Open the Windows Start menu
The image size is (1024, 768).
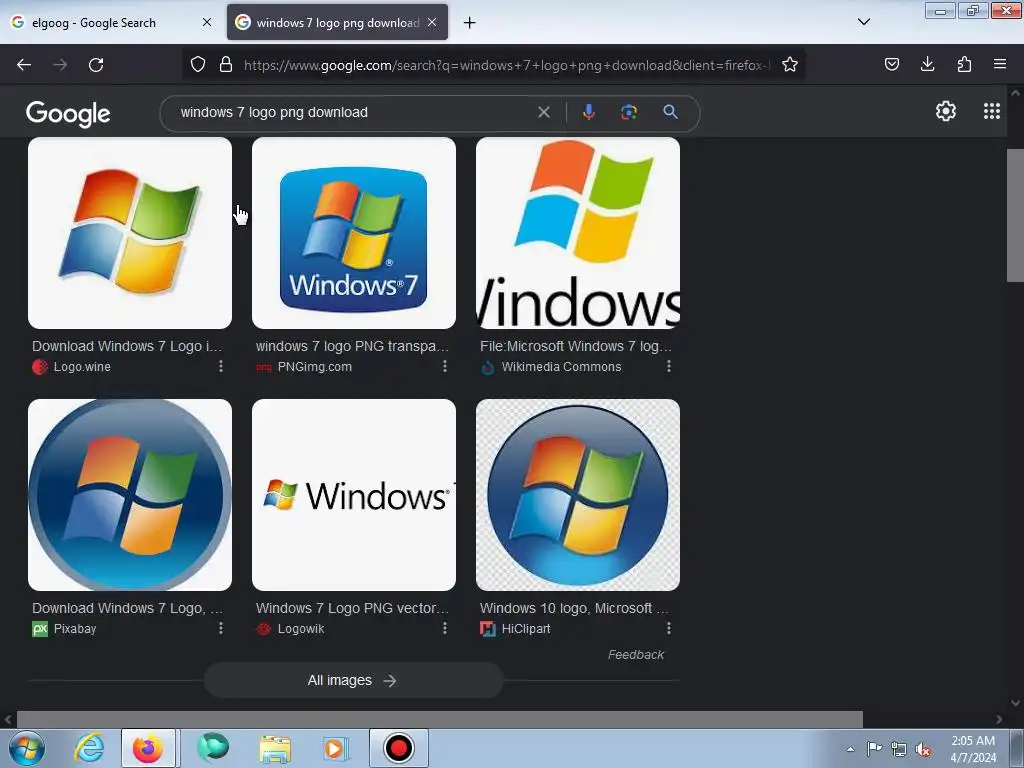27,748
